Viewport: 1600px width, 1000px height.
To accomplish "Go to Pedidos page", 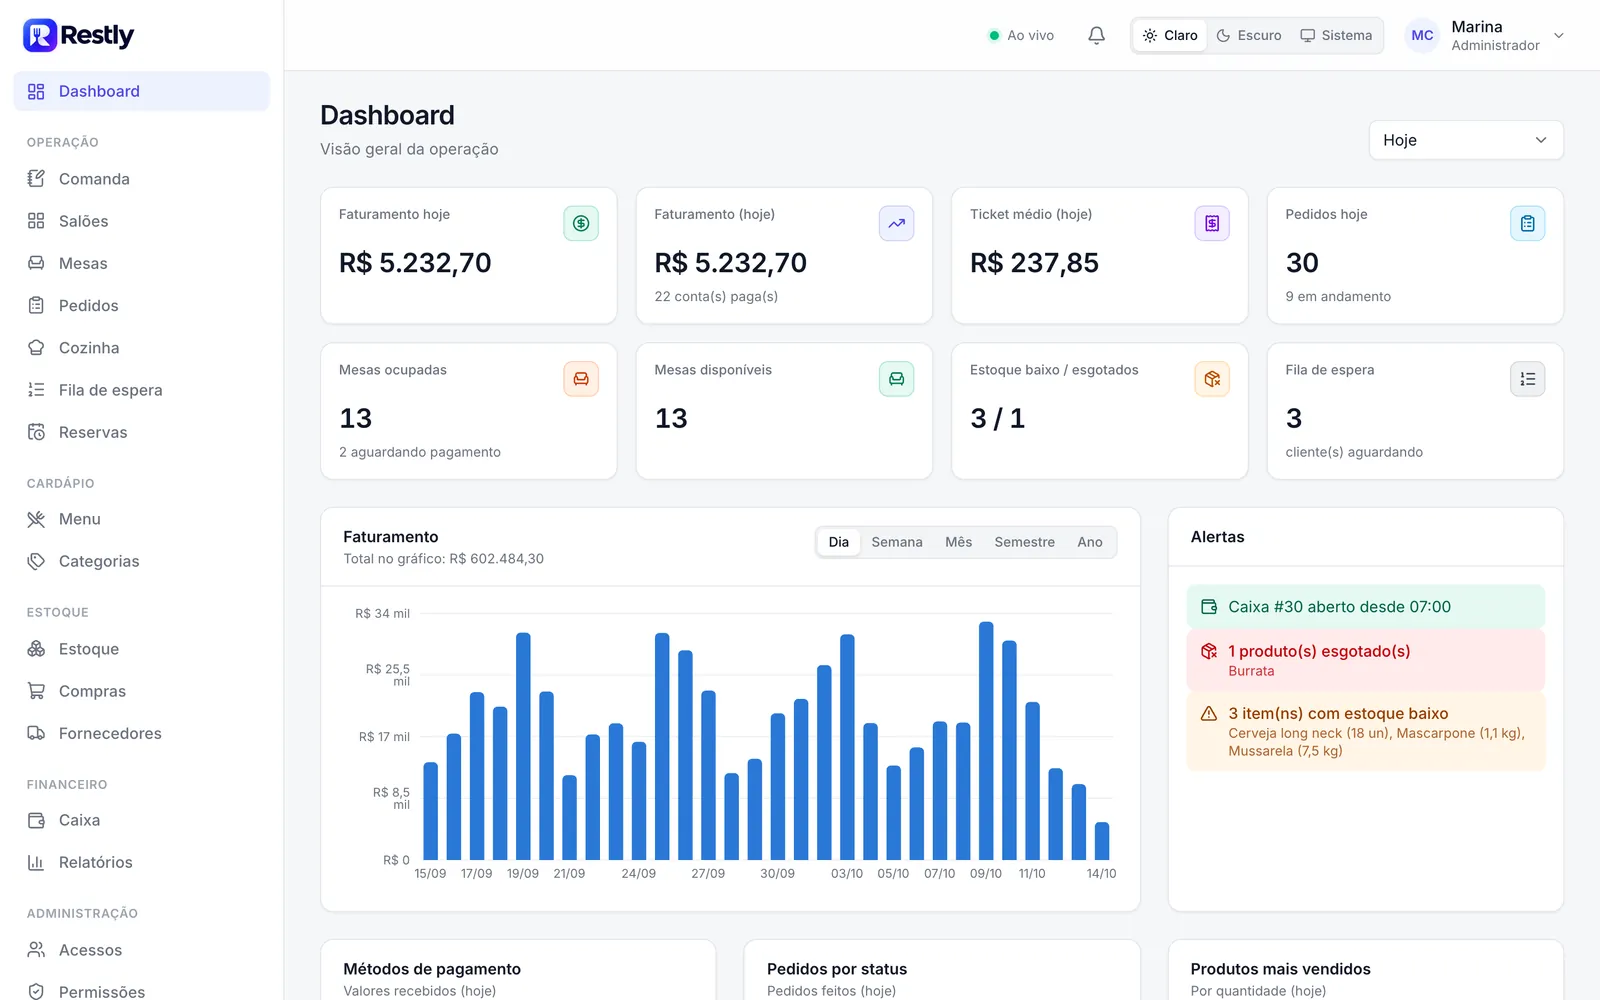I will (x=142, y=306).
